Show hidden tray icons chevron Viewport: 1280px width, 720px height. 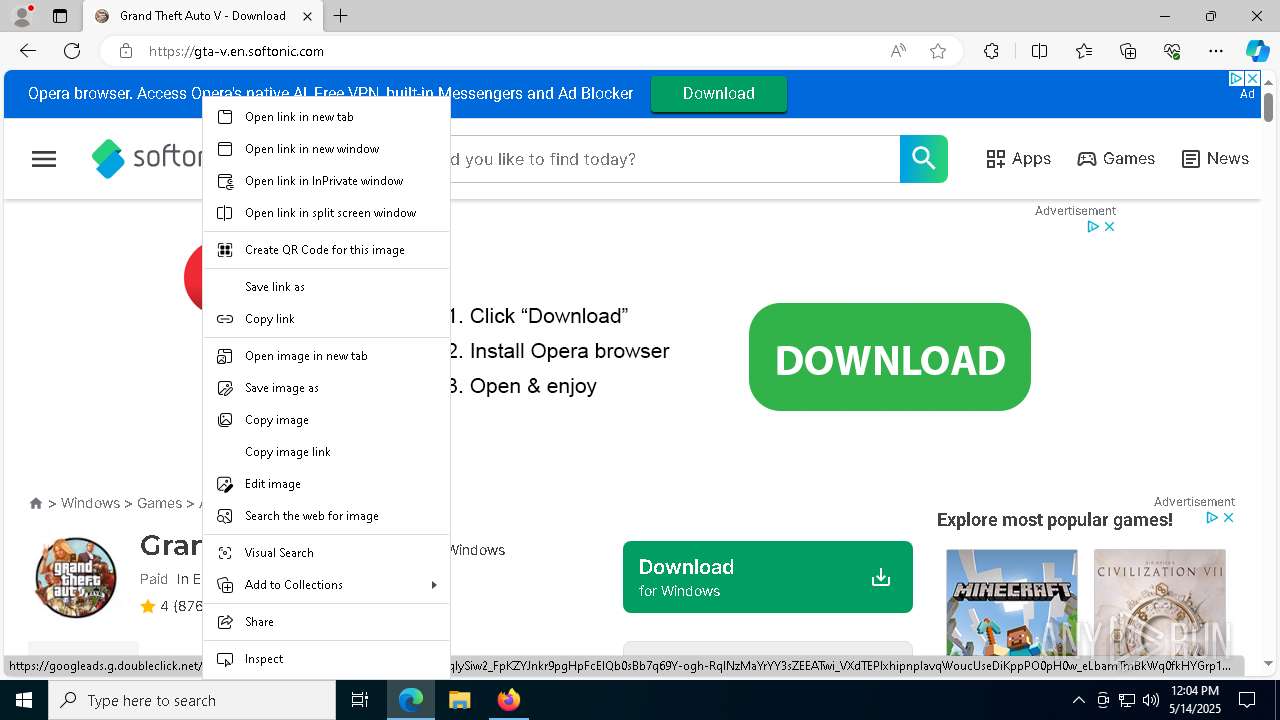click(1078, 700)
